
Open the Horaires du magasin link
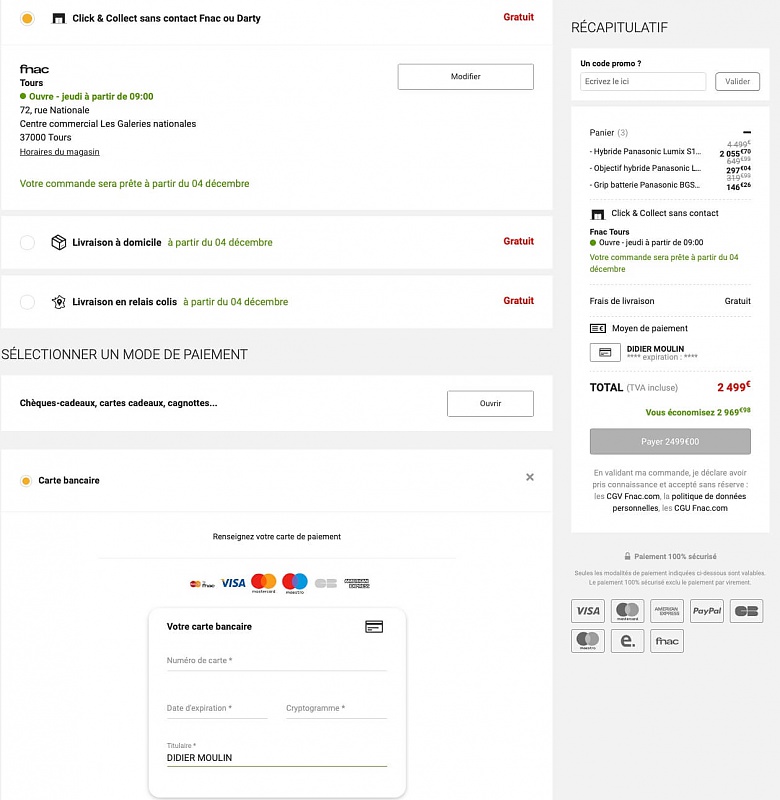(59, 152)
